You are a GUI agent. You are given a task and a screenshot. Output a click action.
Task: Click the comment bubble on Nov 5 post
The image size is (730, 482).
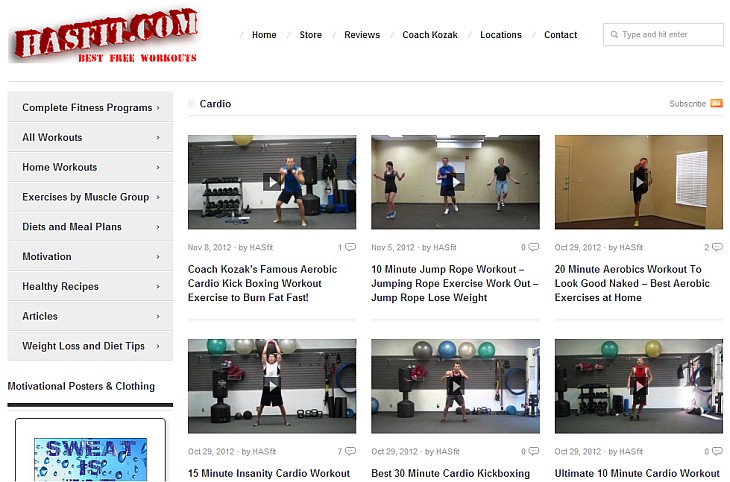pos(533,247)
